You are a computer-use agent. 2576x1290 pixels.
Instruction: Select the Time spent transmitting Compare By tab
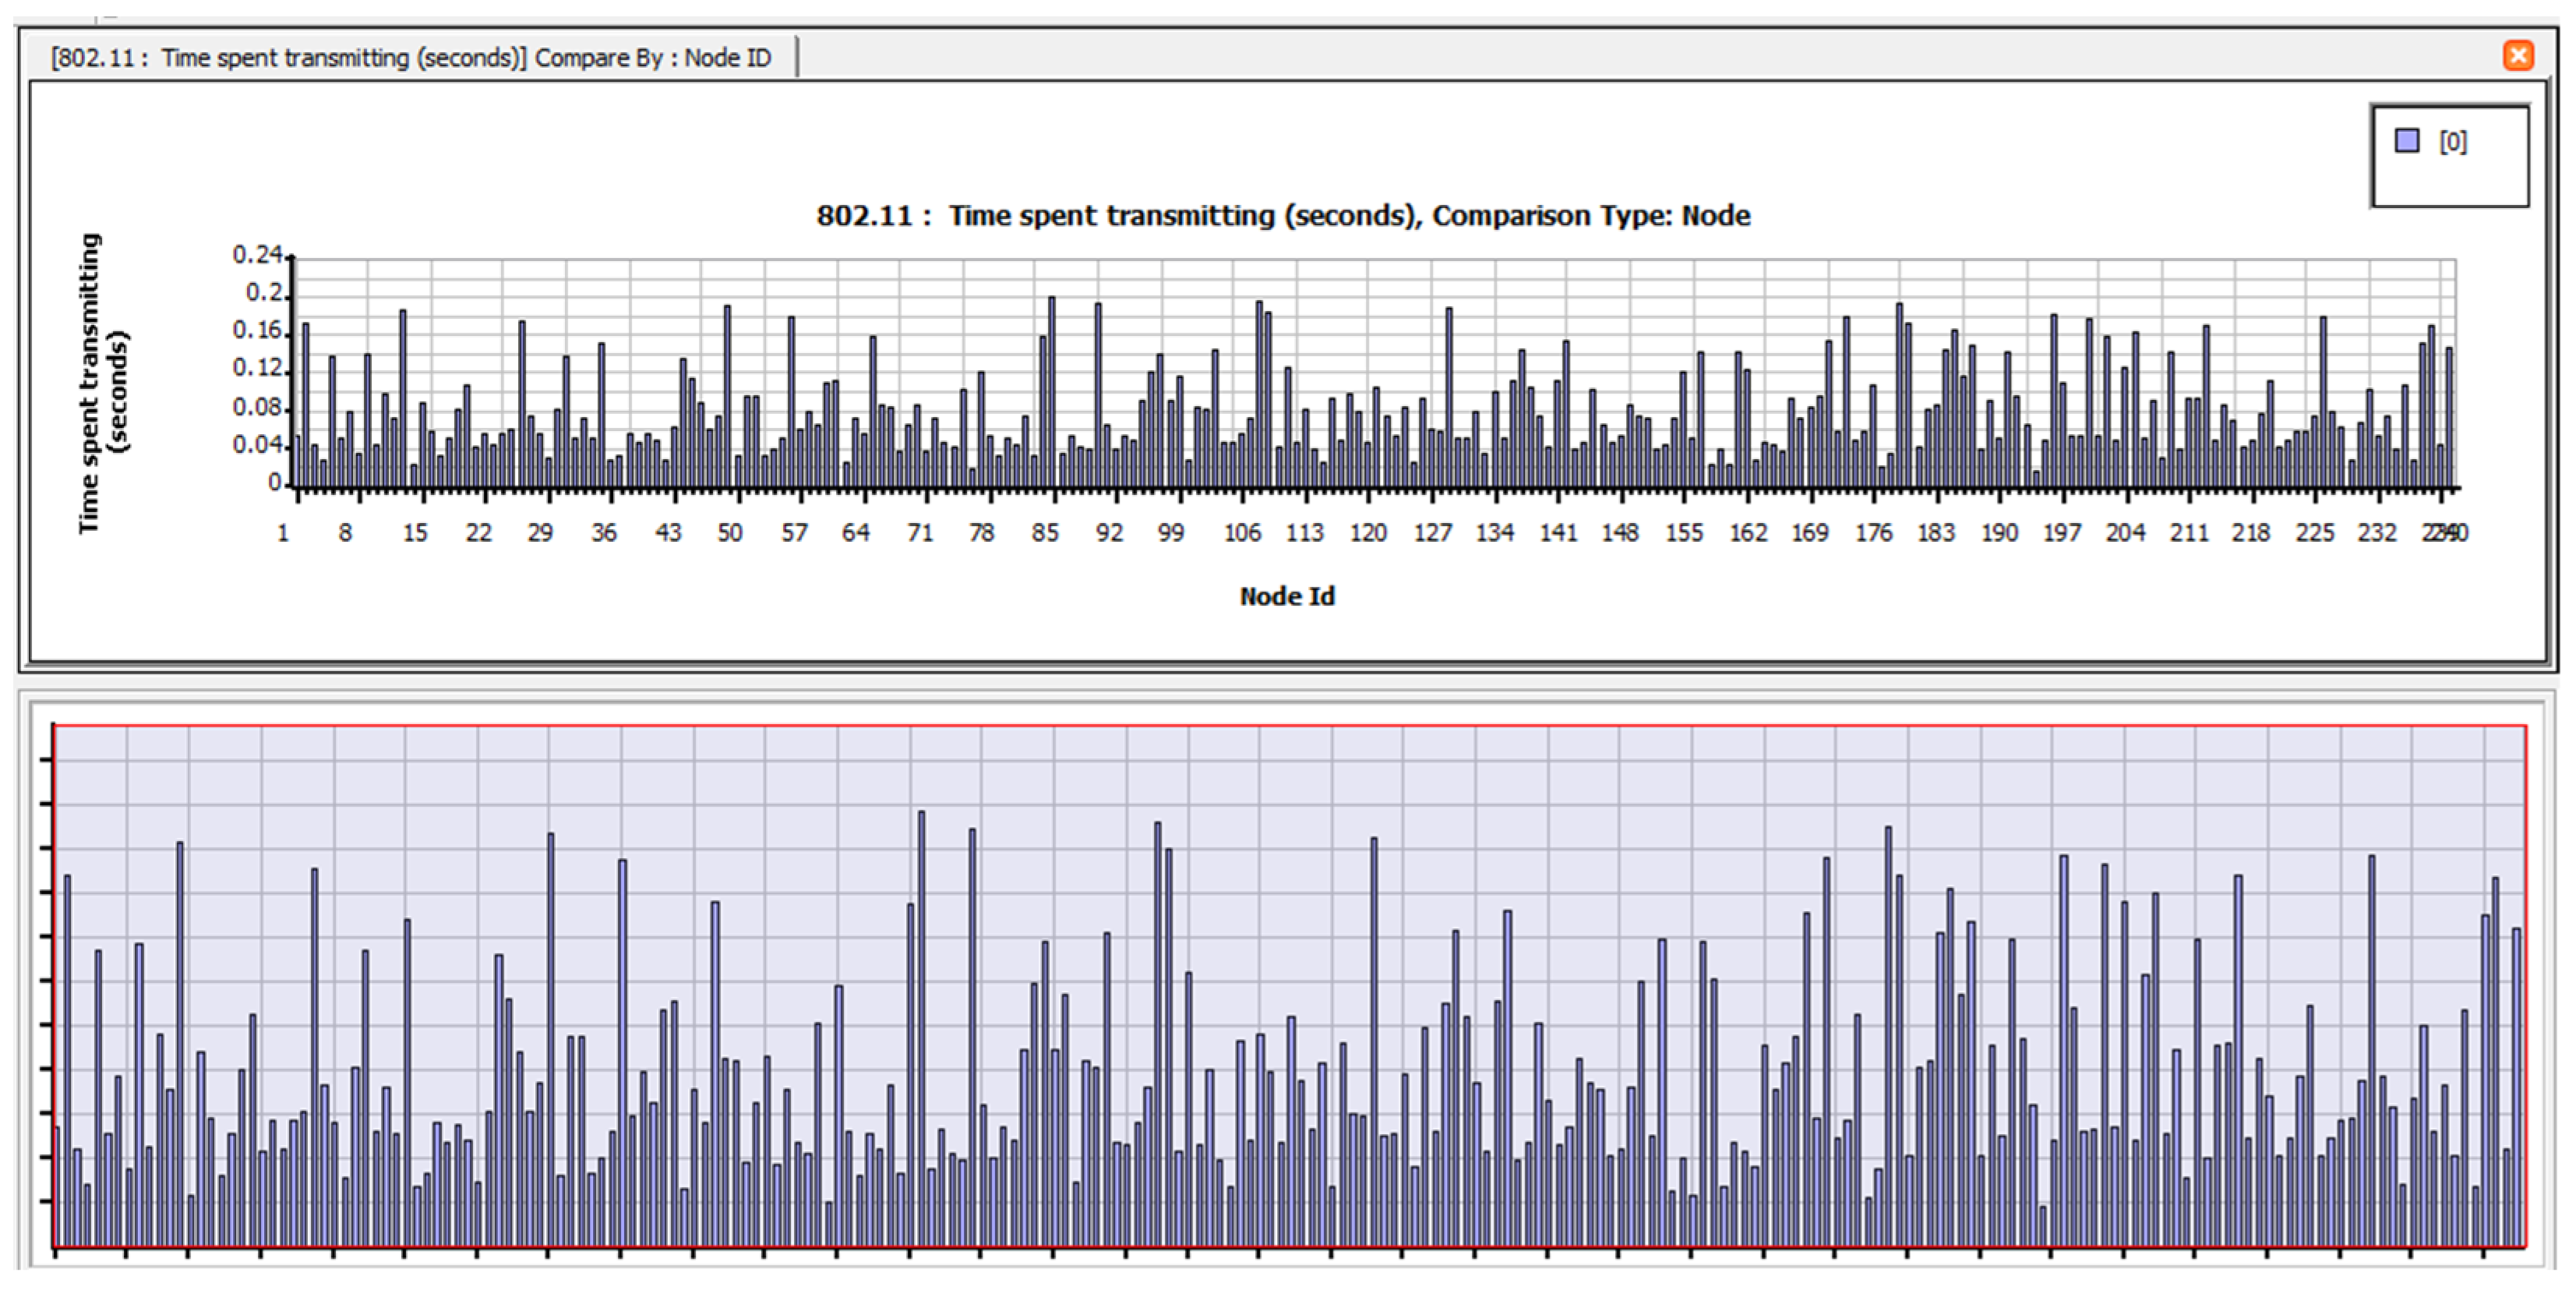point(411,58)
